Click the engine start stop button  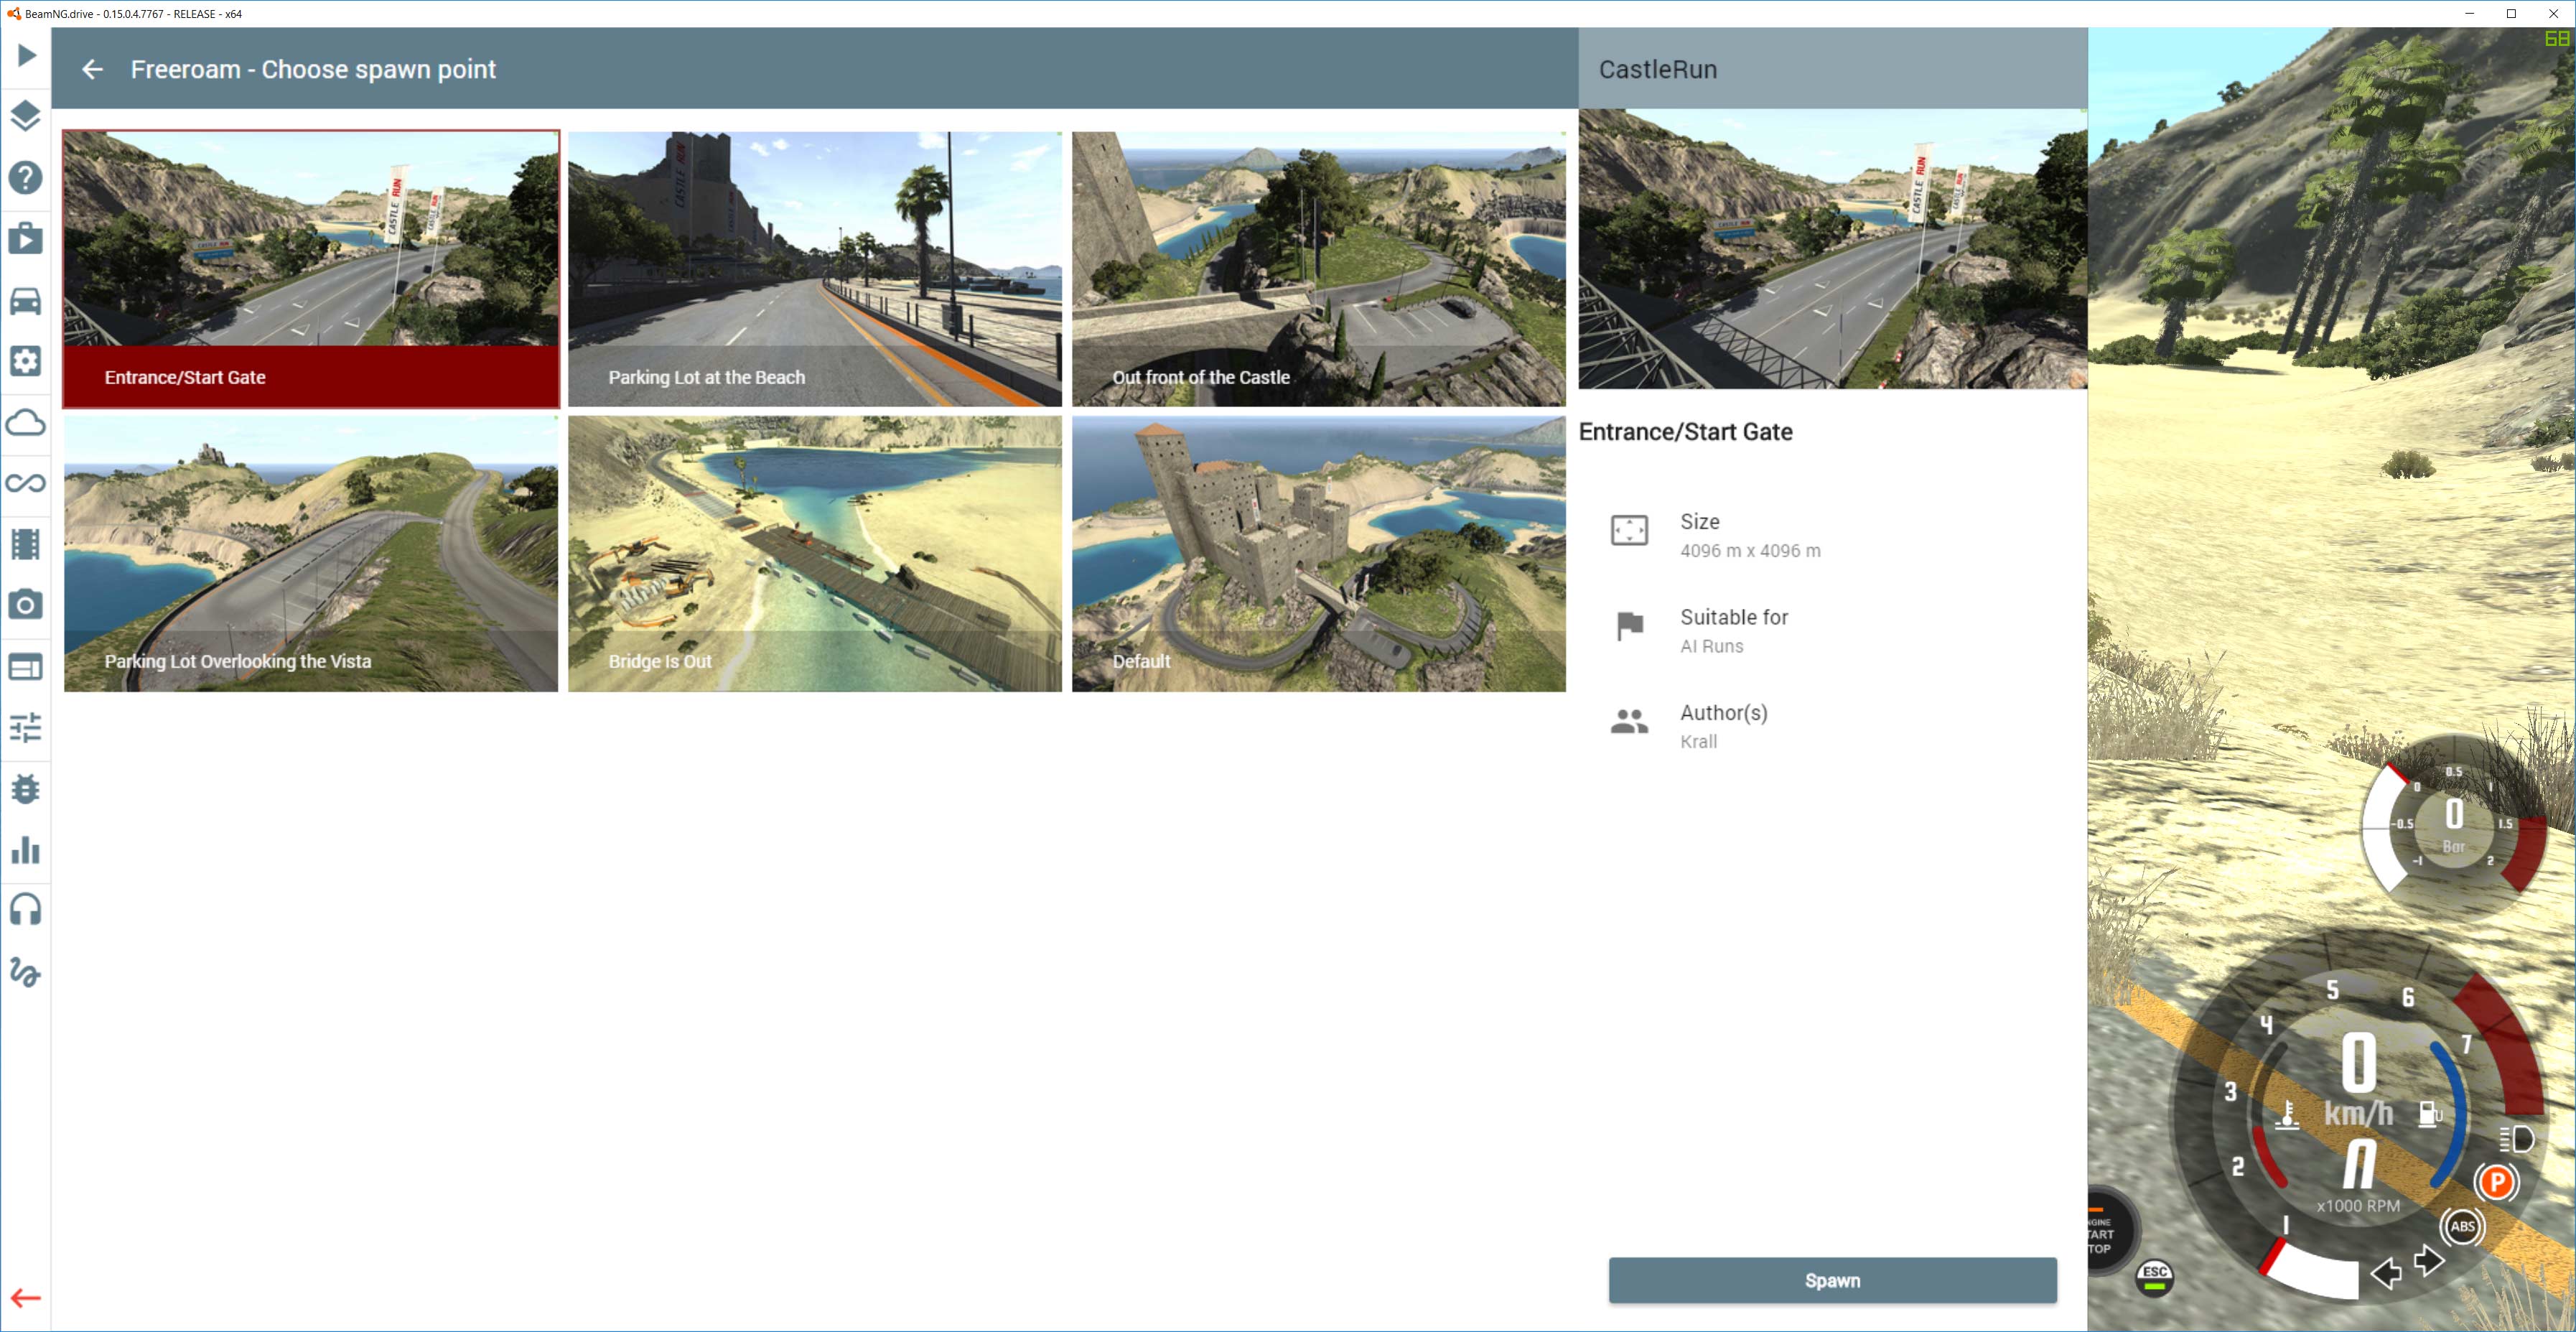pos(2106,1232)
